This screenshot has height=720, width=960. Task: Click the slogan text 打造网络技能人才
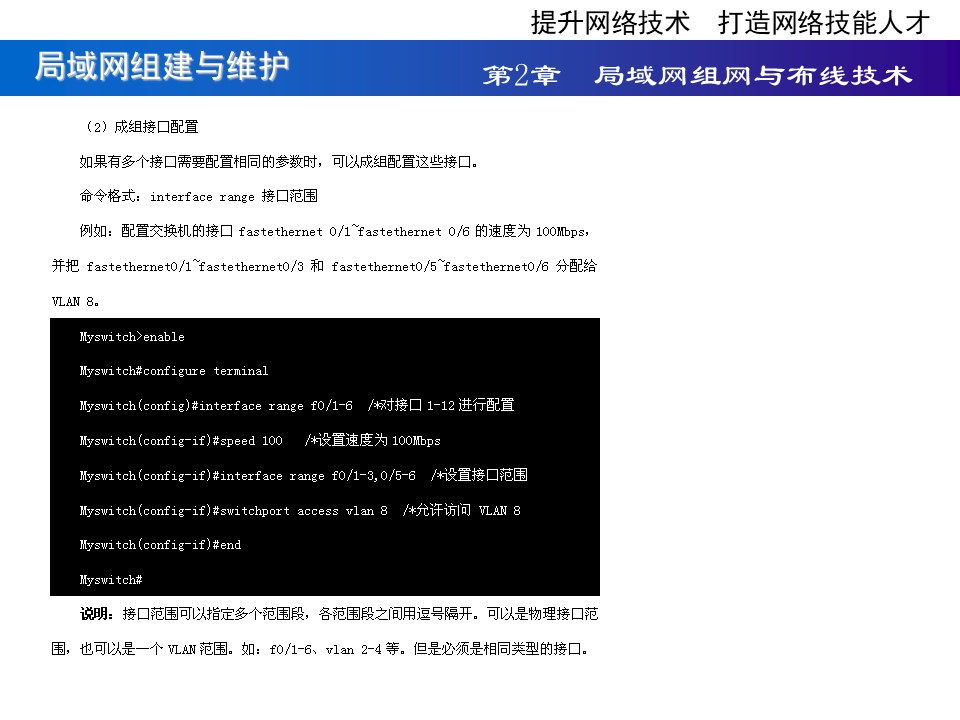coord(824,23)
